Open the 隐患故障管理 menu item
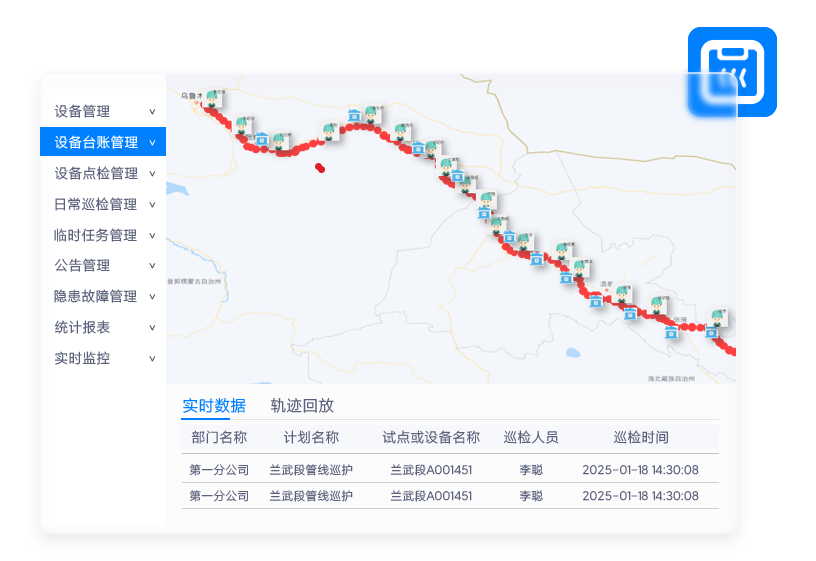Viewport: 816px width, 561px height. (x=95, y=296)
